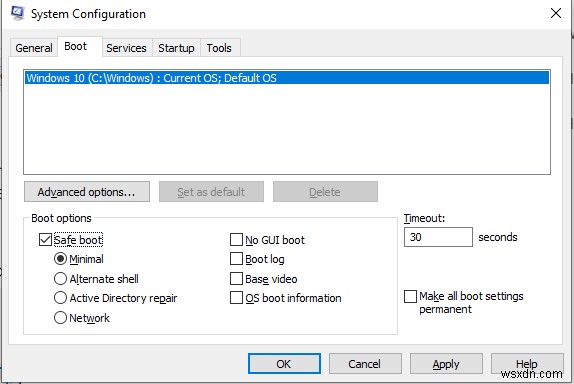Choose the Alternate shell radio button

(60, 279)
